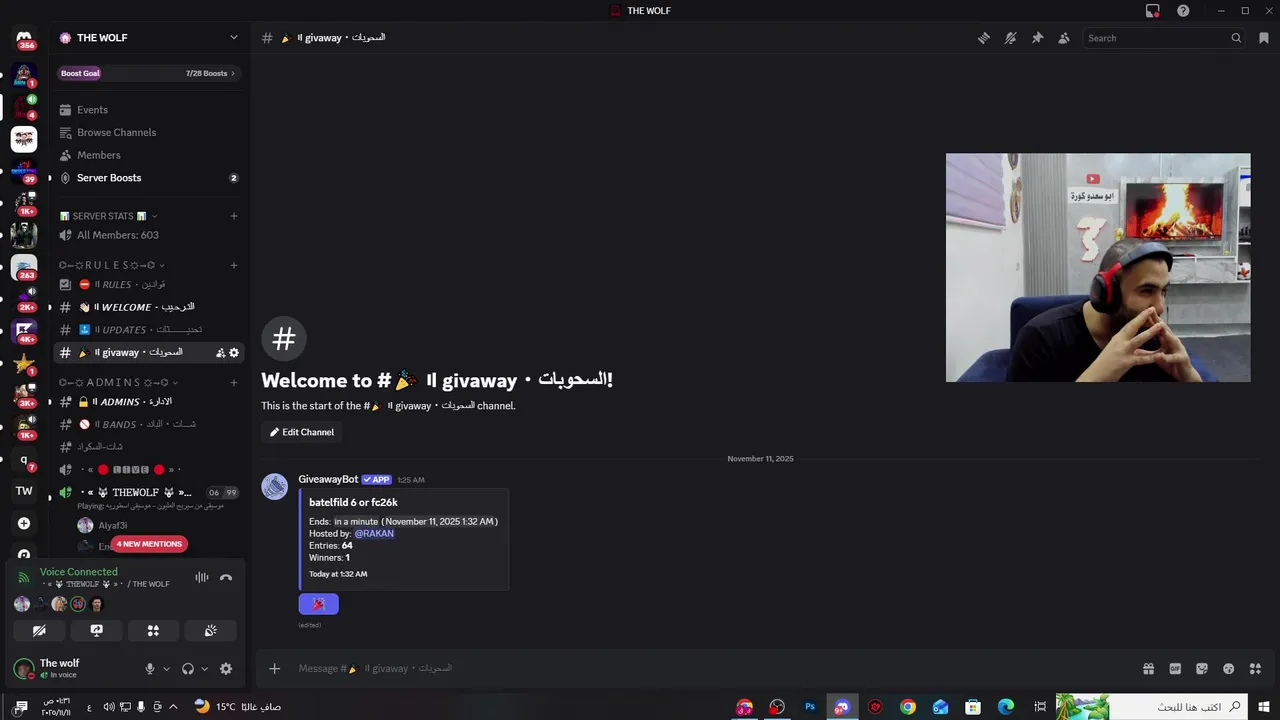Open GIF picker

[x=1175, y=669]
